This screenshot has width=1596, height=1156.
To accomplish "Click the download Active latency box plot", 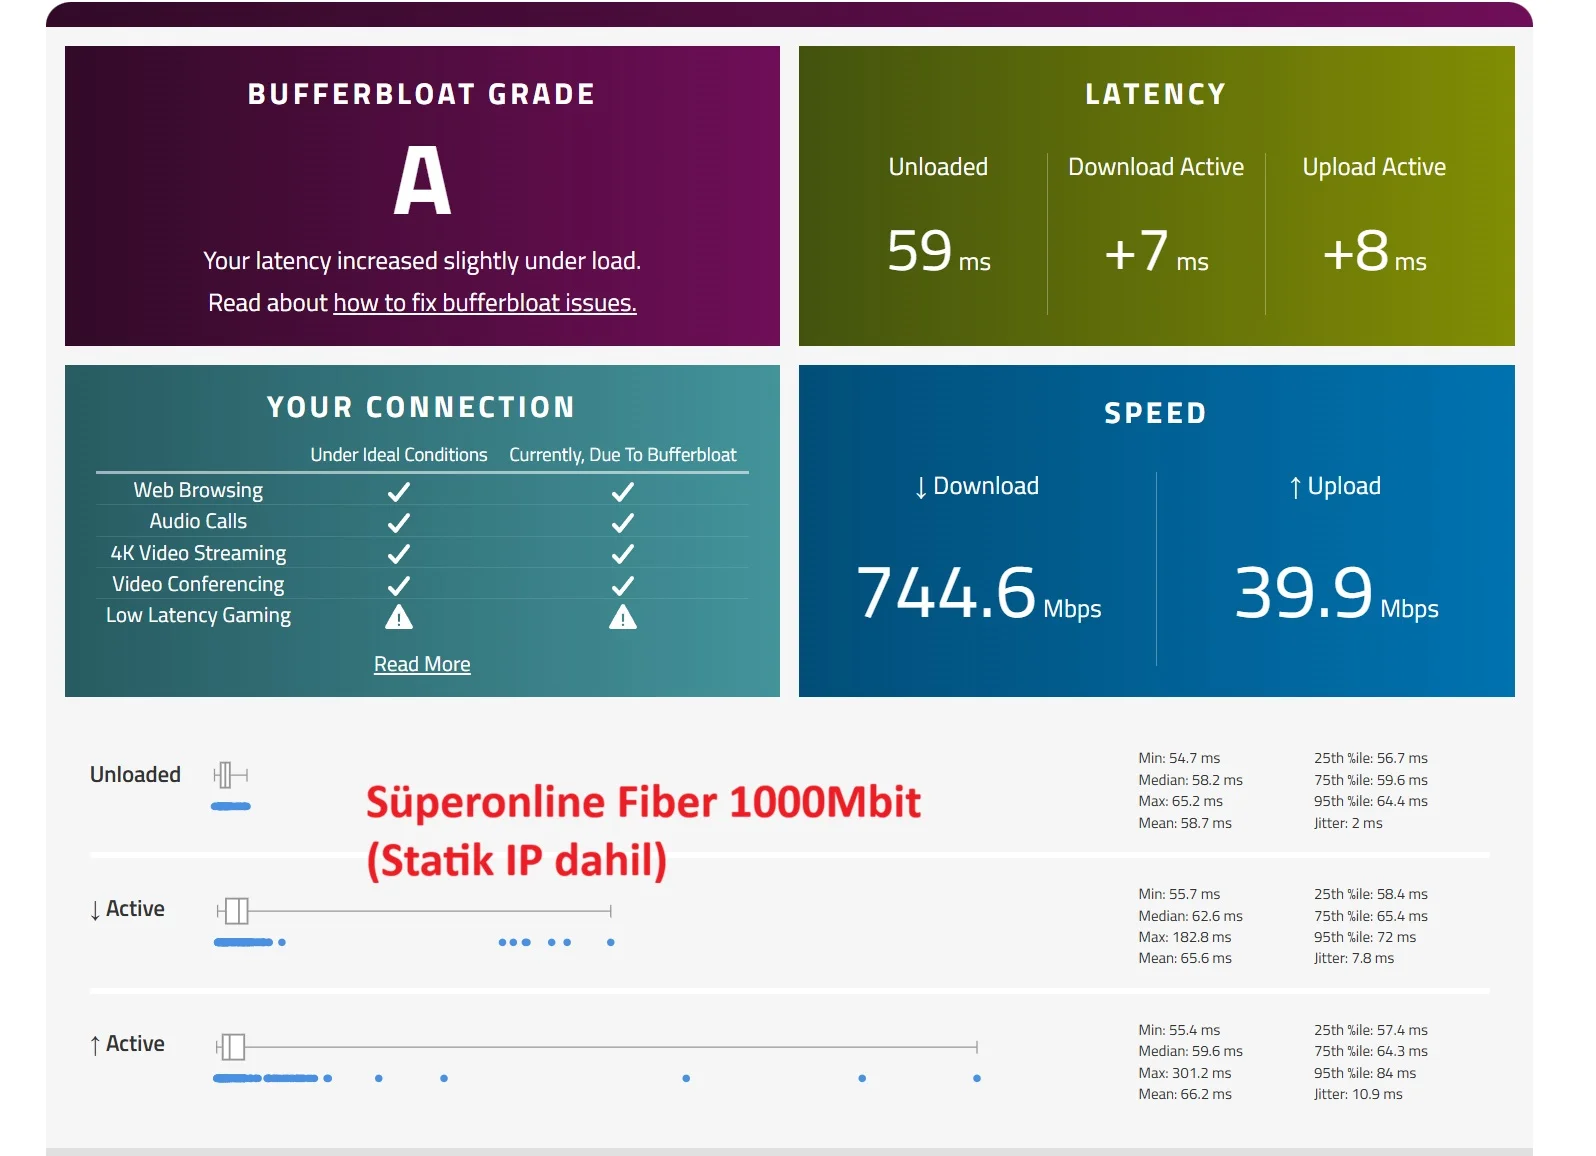I will (x=414, y=911).
